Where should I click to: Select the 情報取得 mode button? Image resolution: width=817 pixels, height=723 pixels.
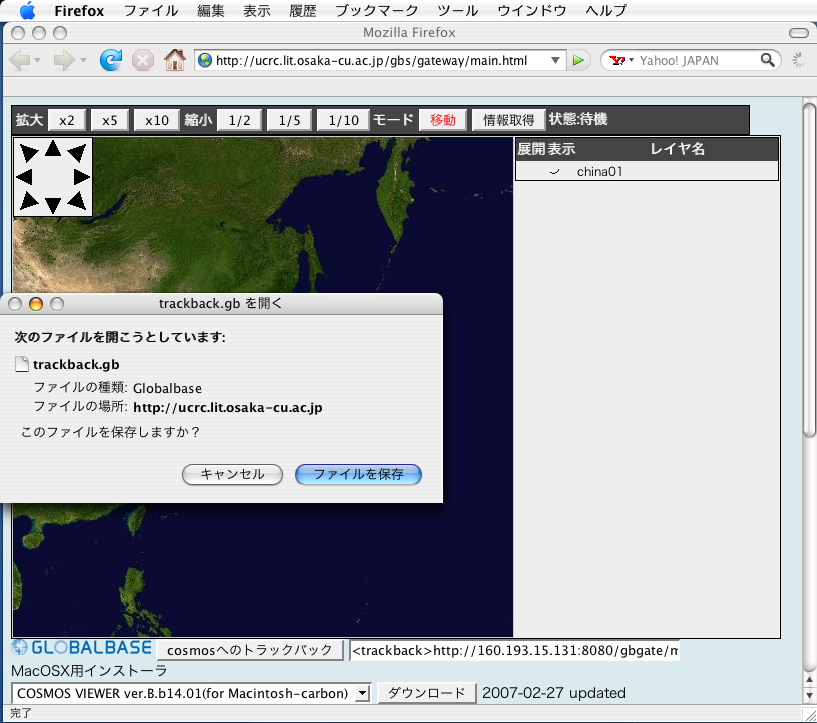click(509, 120)
